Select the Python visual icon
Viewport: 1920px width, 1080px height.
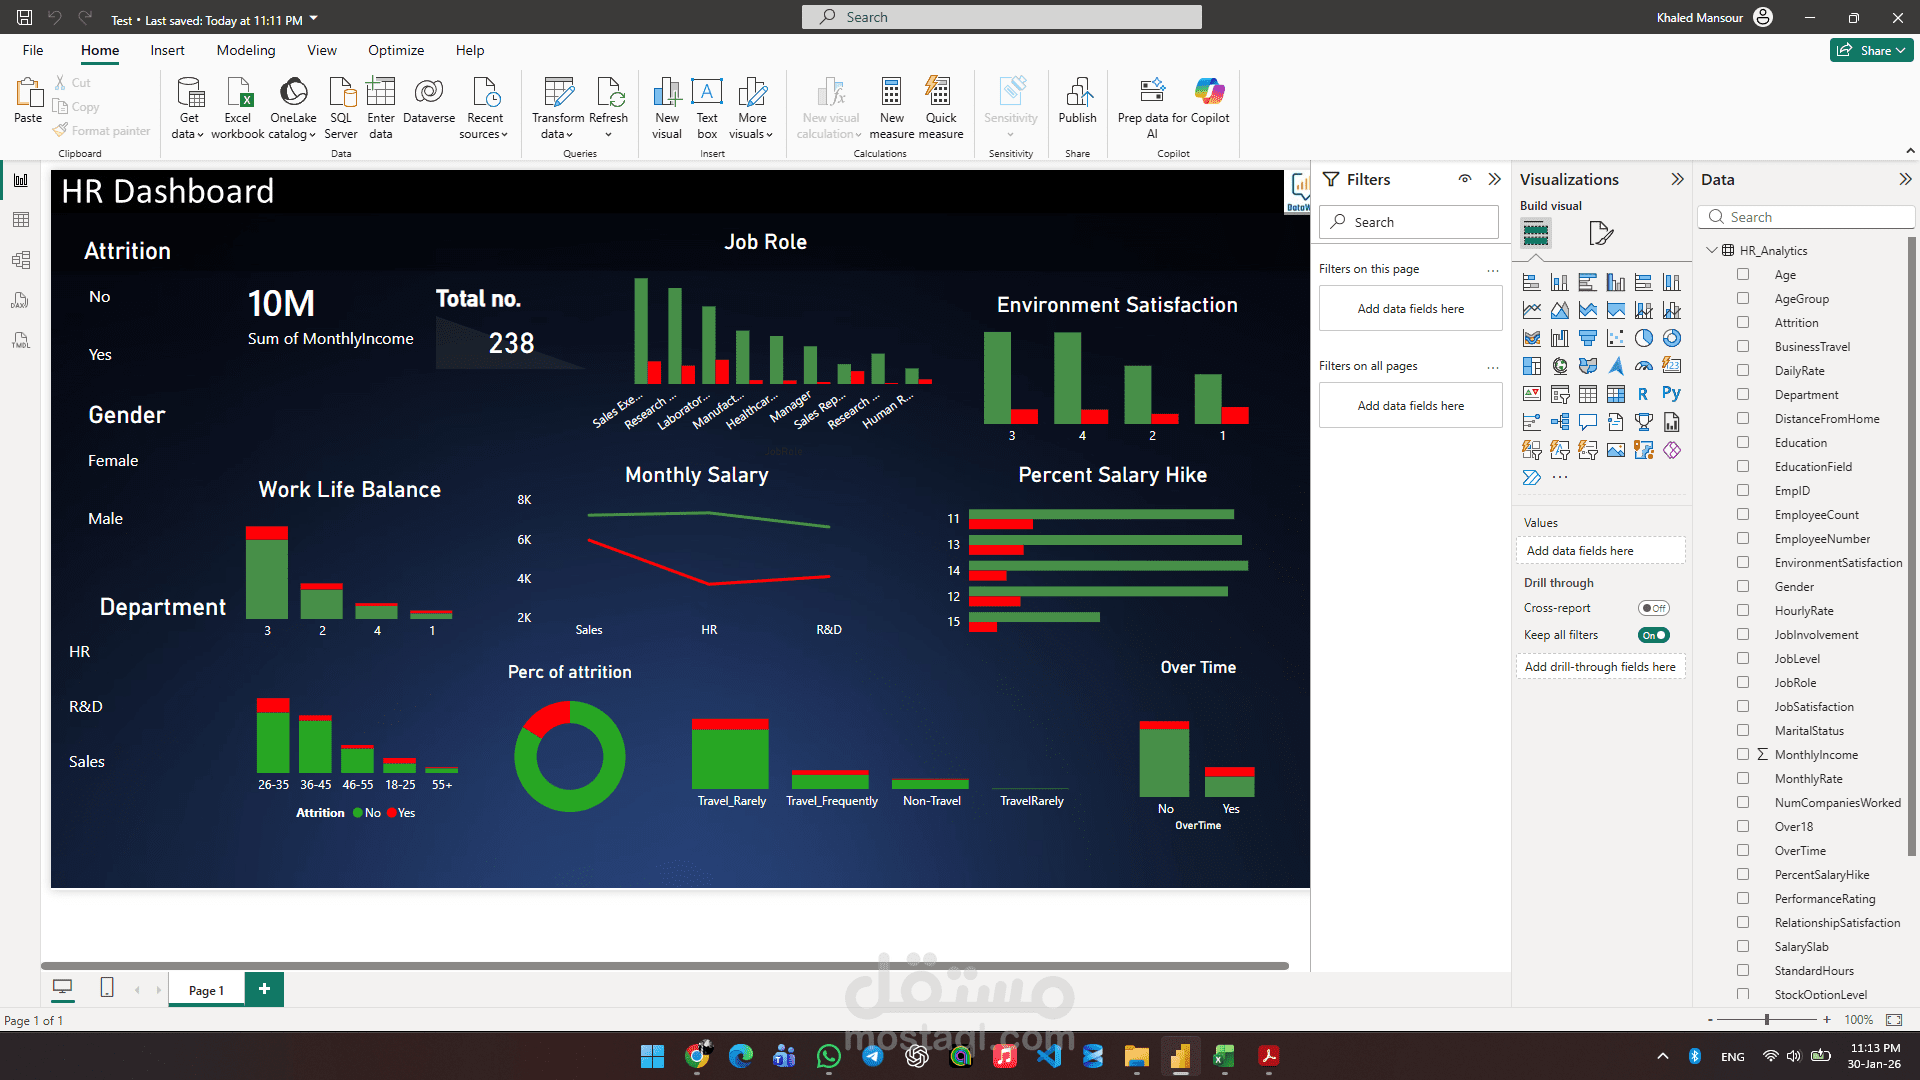click(1671, 394)
